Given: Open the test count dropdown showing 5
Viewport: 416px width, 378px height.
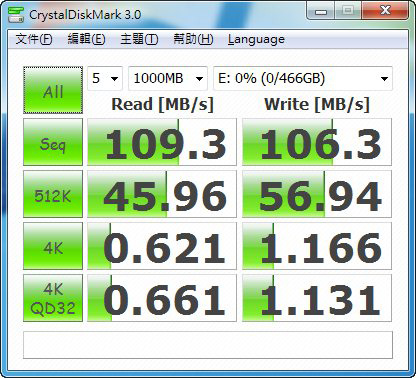Looking at the screenshot, I should (105, 79).
